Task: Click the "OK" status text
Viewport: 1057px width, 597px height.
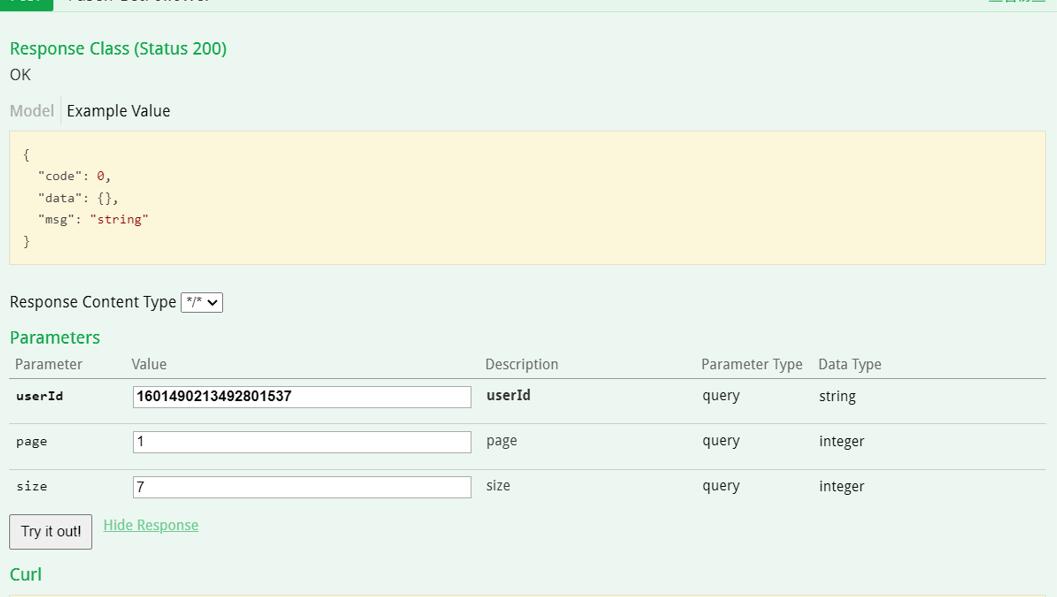Action: (20, 75)
